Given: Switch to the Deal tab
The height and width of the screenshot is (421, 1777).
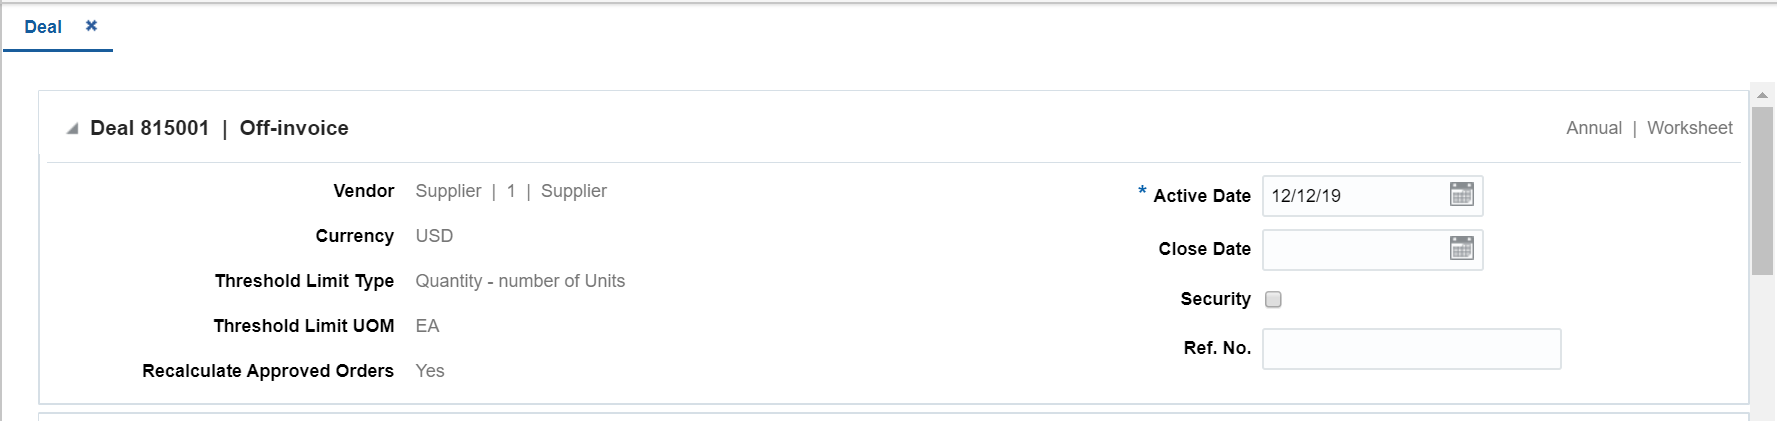Looking at the screenshot, I should pyautogui.click(x=43, y=27).
